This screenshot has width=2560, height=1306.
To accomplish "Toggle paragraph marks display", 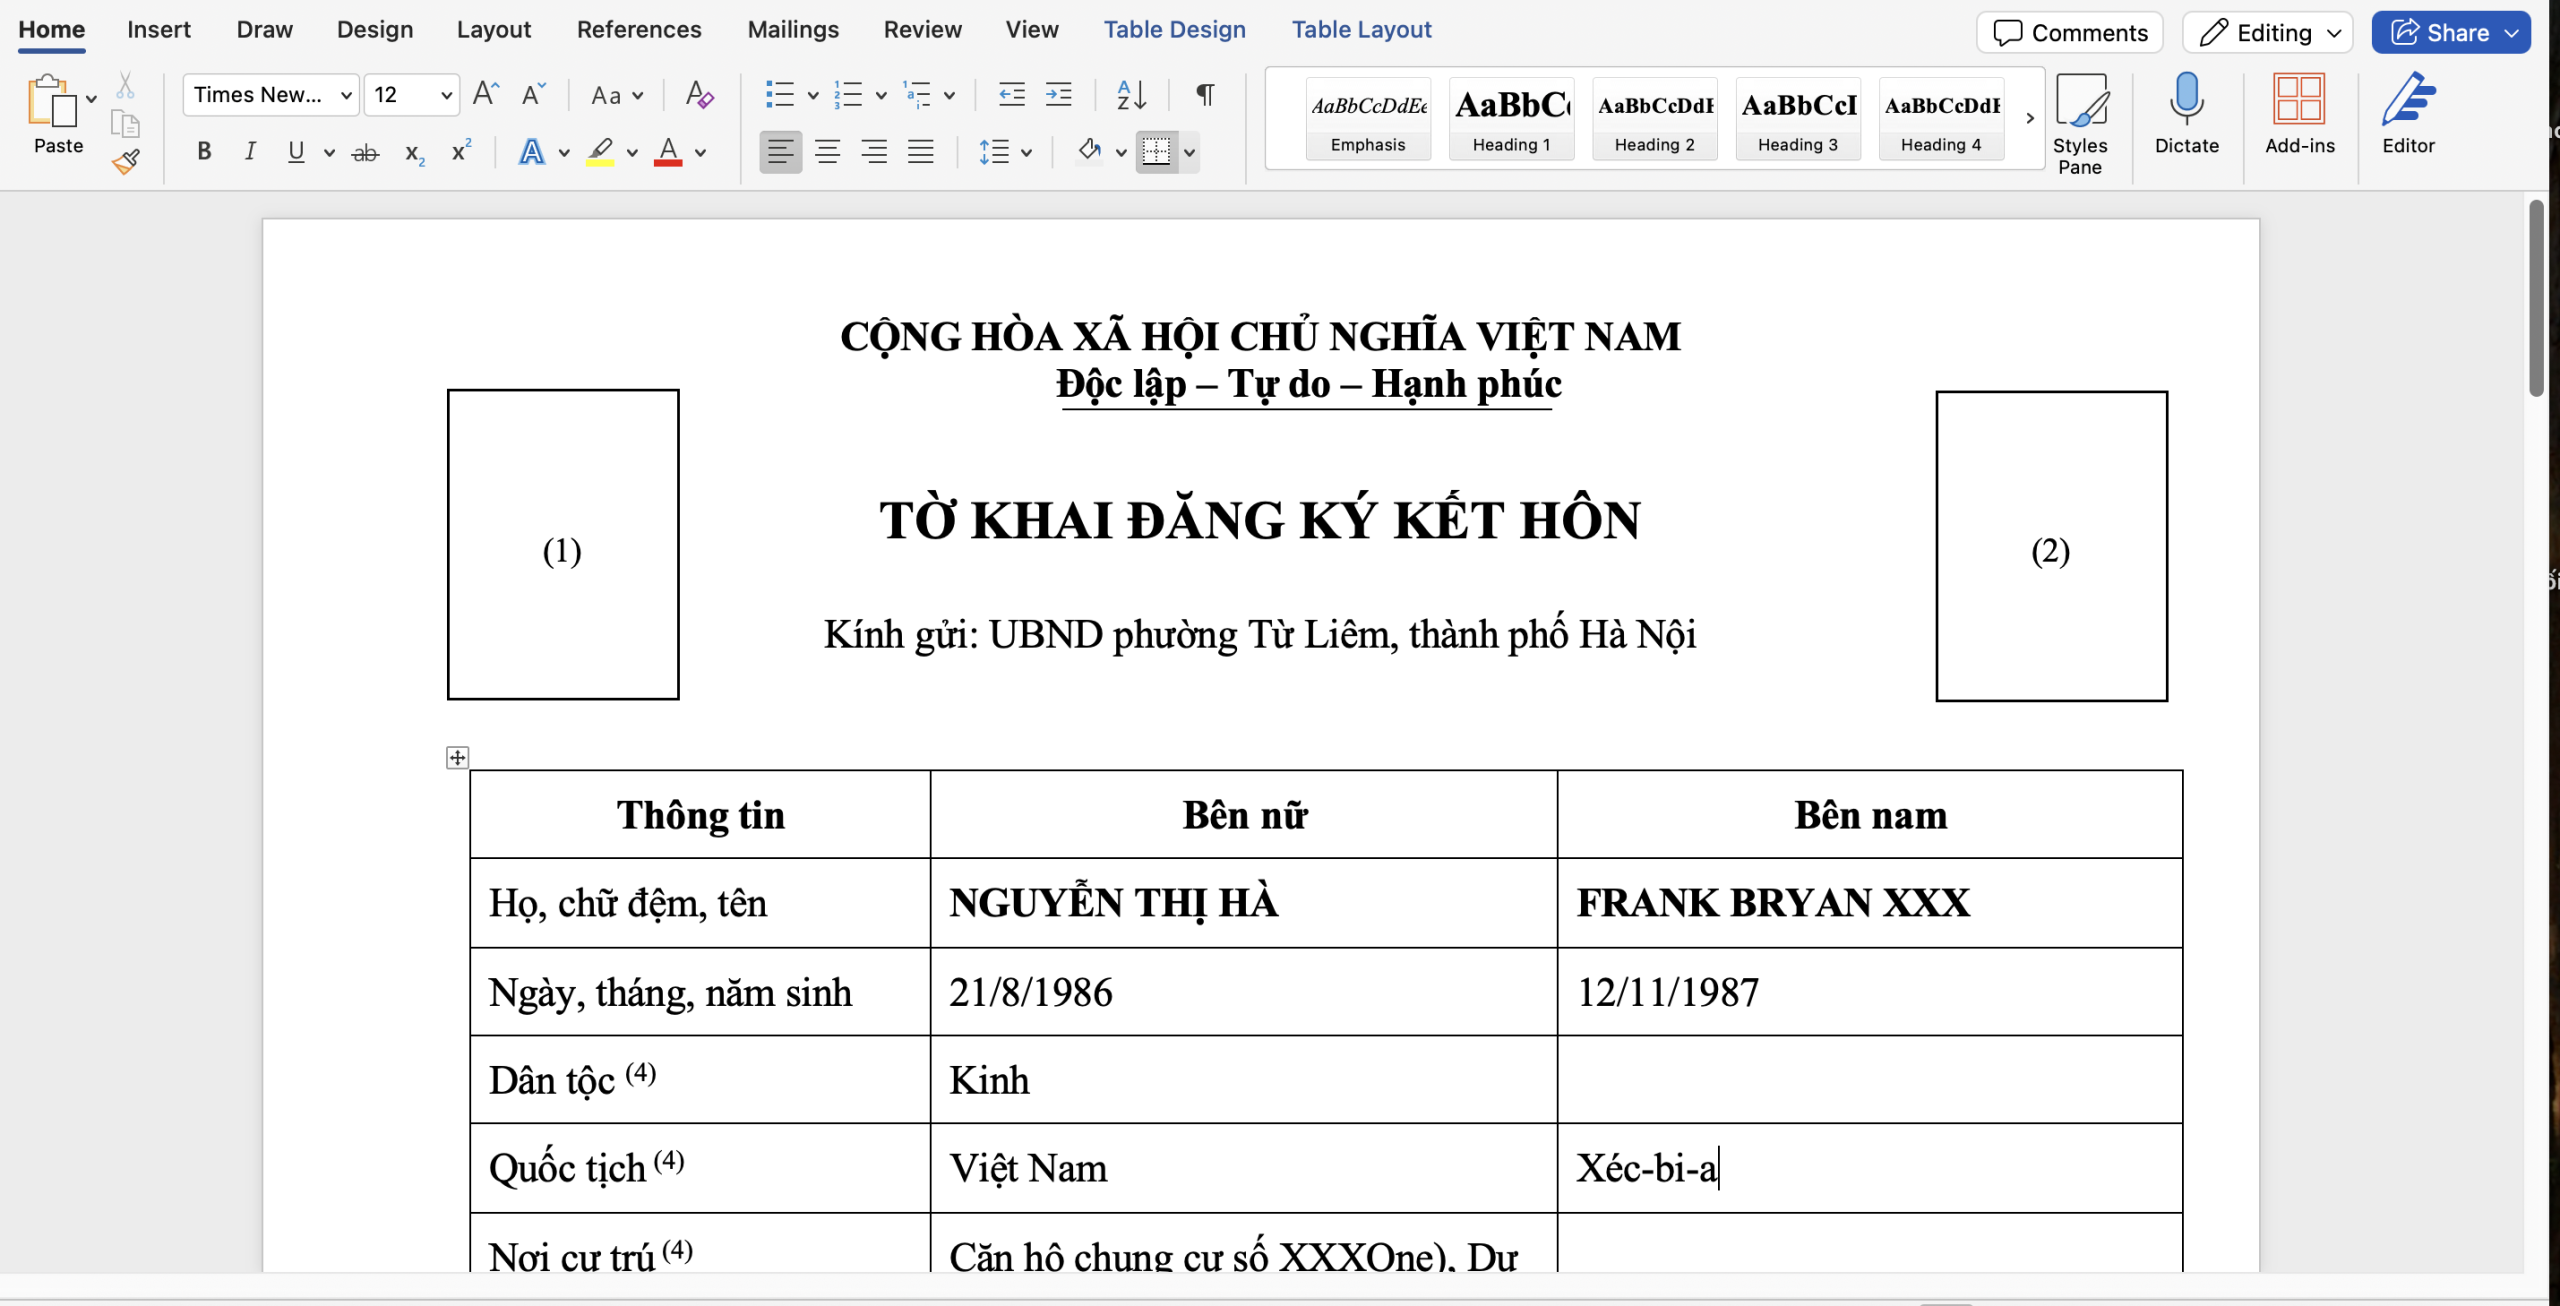I will tap(1205, 95).
